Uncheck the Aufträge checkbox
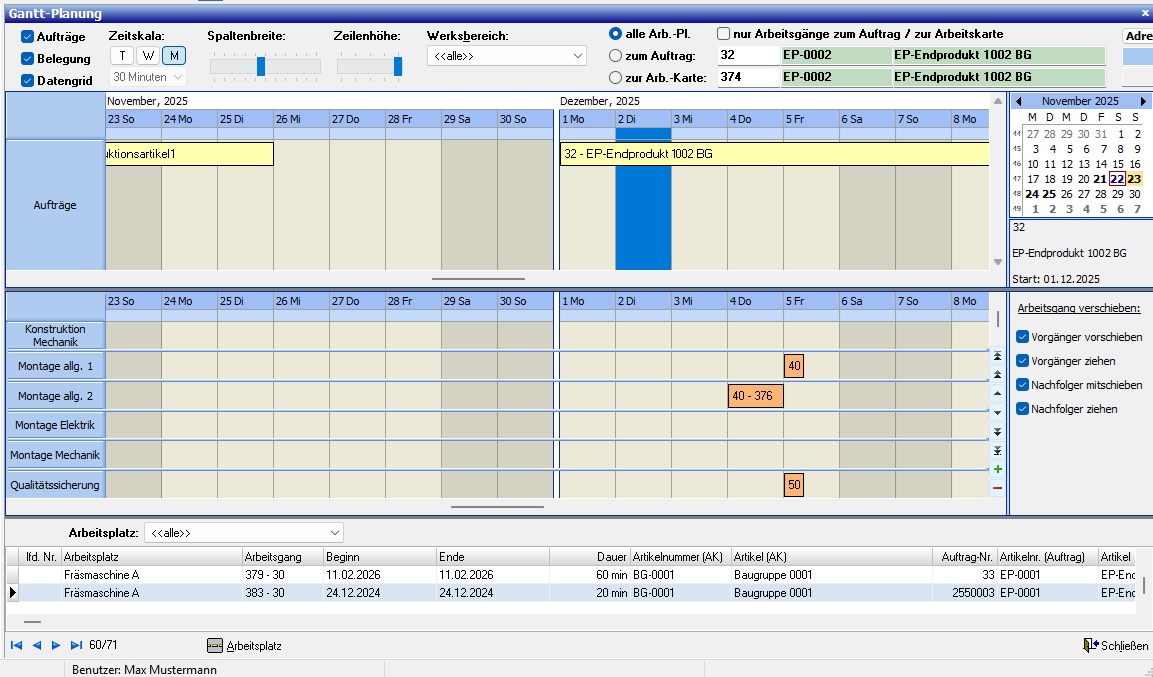 (x=28, y=36)
